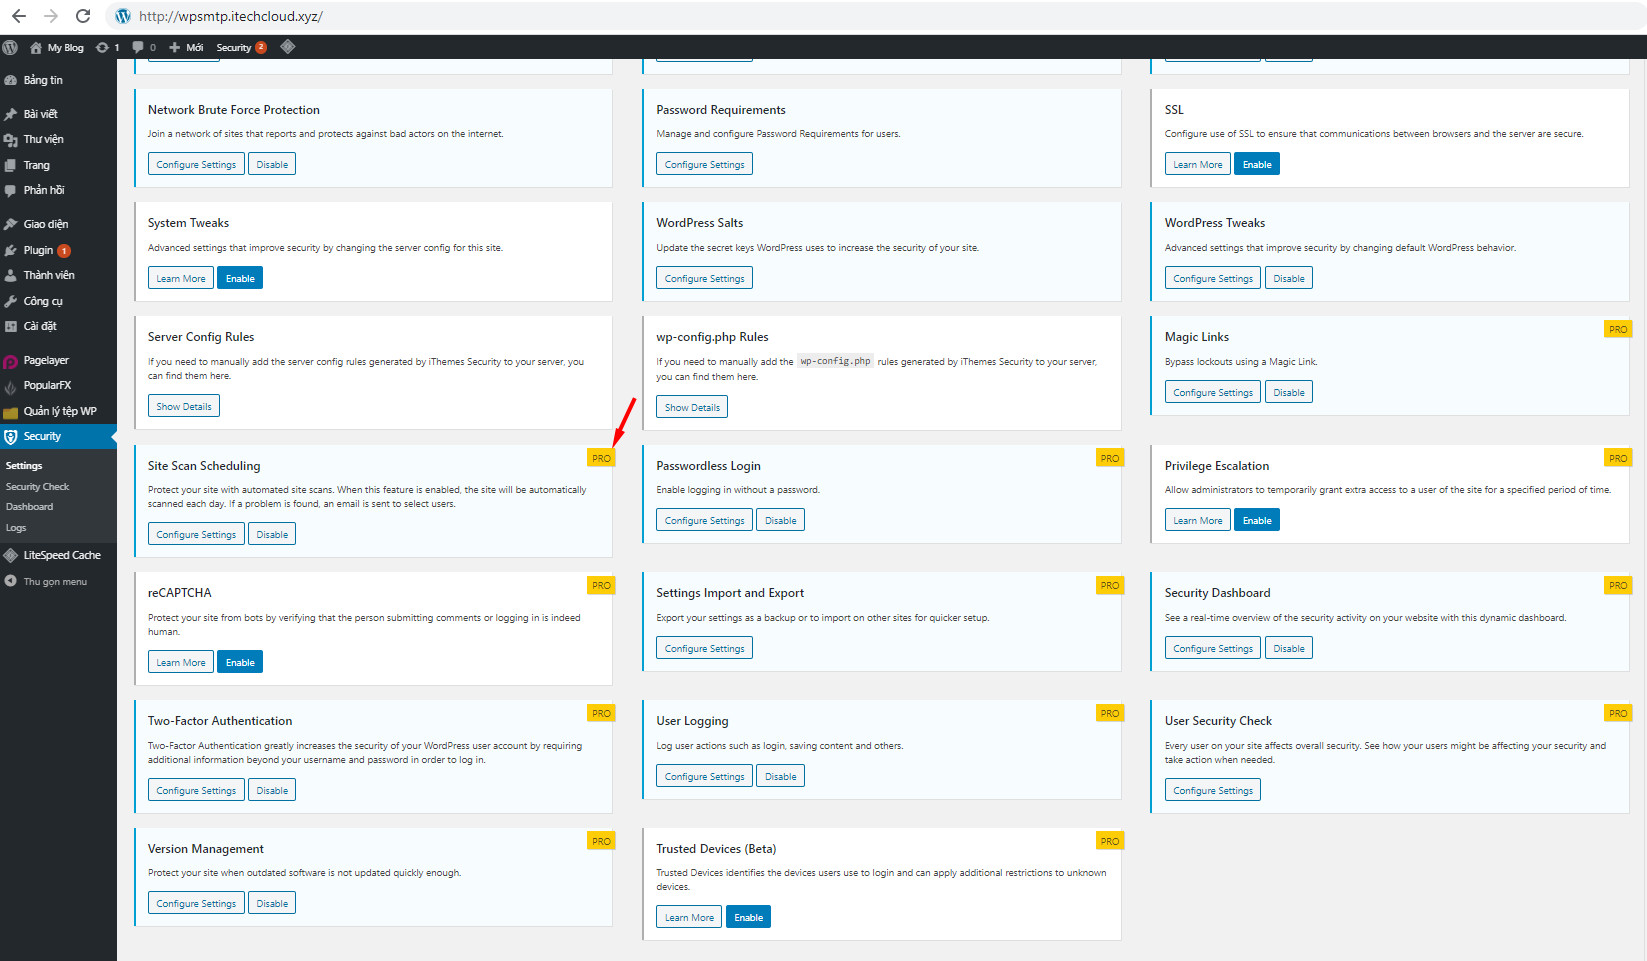The image size is (1647, 961).
Task: Show Details for Server Config Rules
Action: pyautogui.click(x=184, y=406)
